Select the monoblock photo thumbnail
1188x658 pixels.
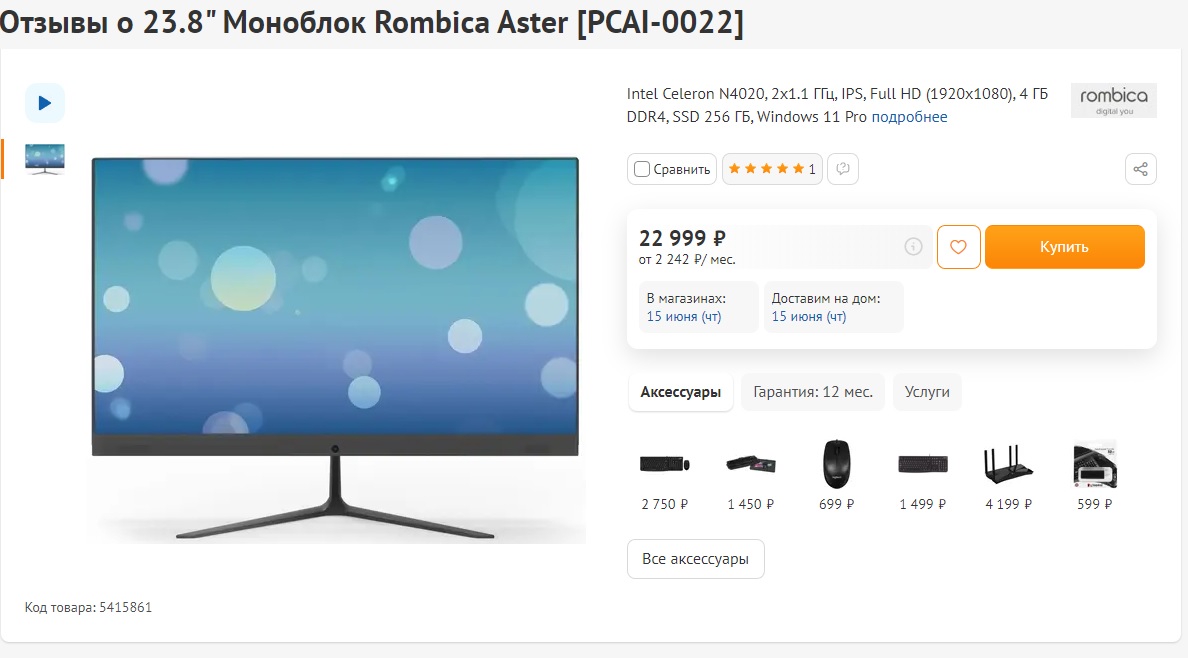(x=45, y=159)
